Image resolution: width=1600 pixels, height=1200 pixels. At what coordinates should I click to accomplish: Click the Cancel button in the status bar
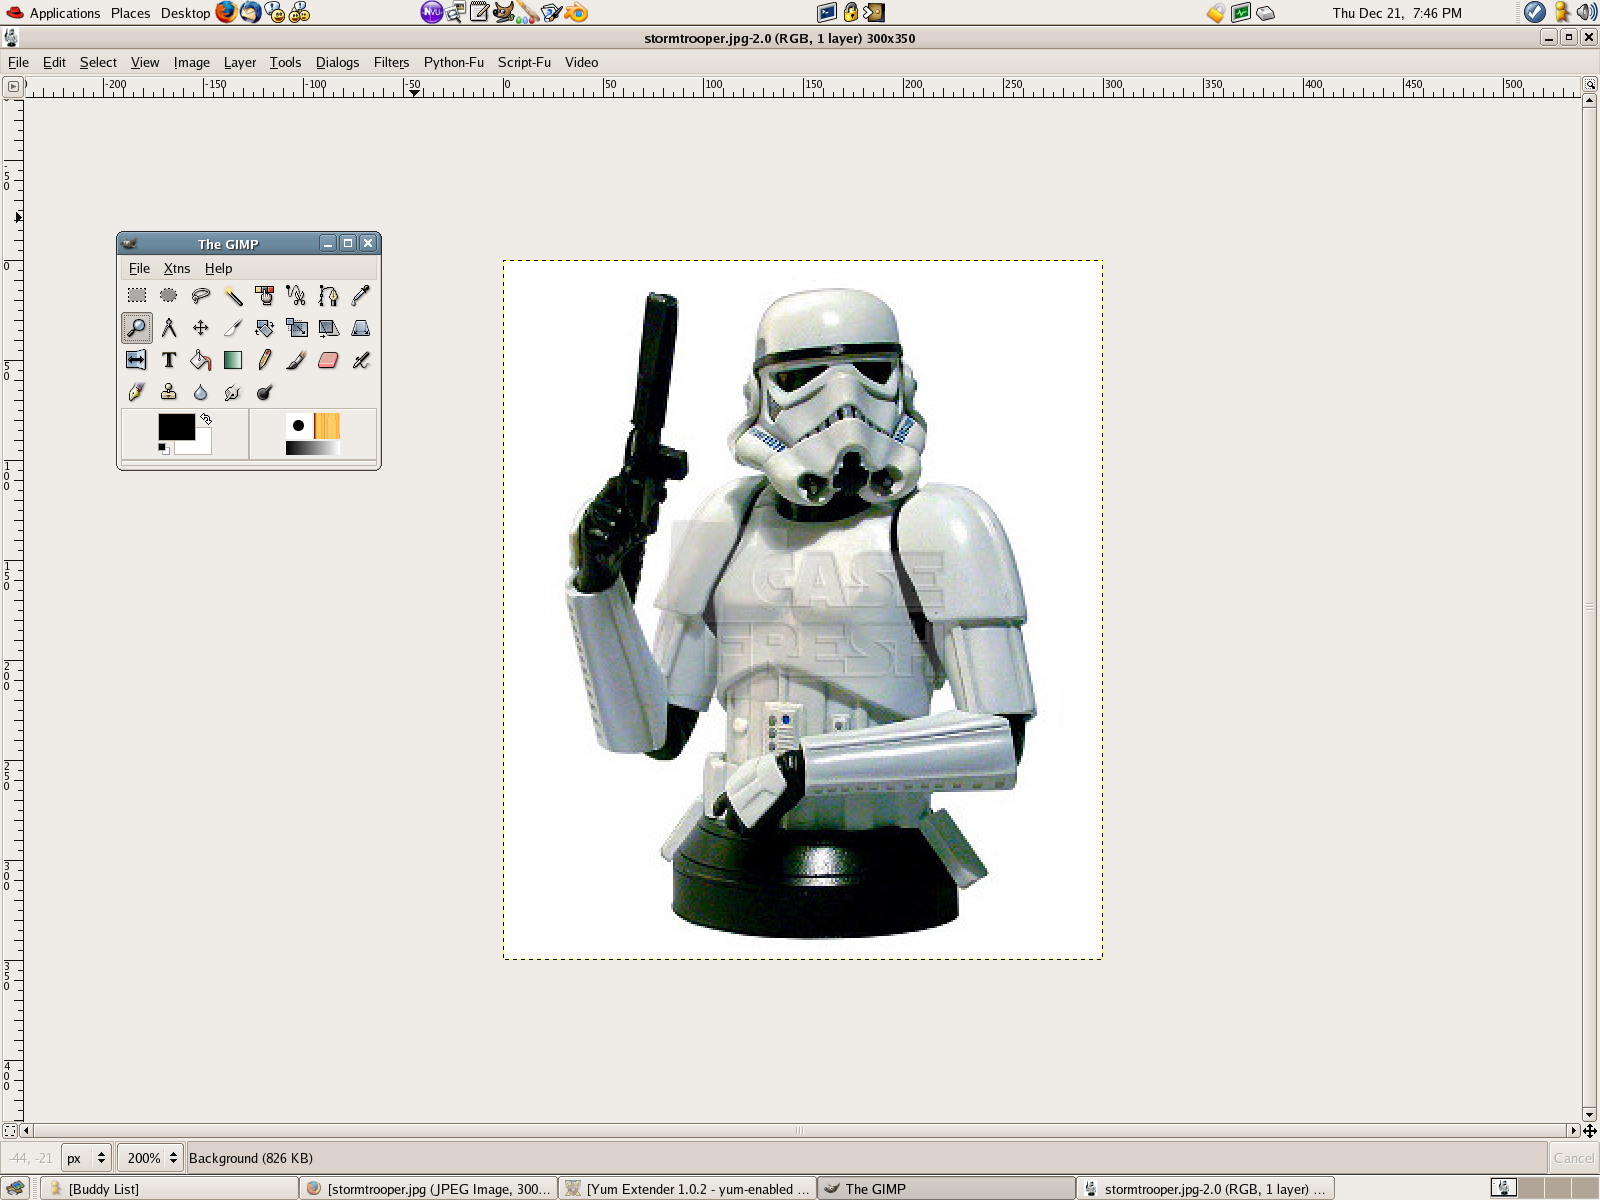pos(1573,1157)
